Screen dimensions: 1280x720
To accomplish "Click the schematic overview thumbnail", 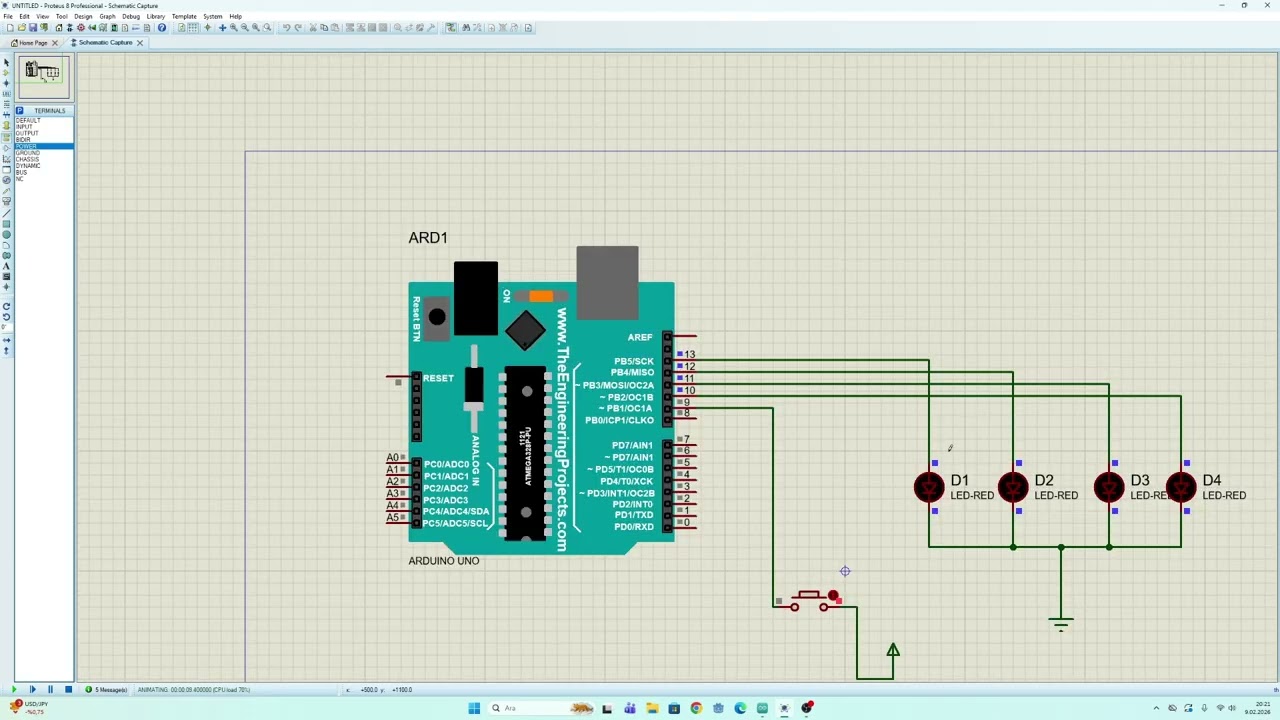I will (x=43, y=76).
